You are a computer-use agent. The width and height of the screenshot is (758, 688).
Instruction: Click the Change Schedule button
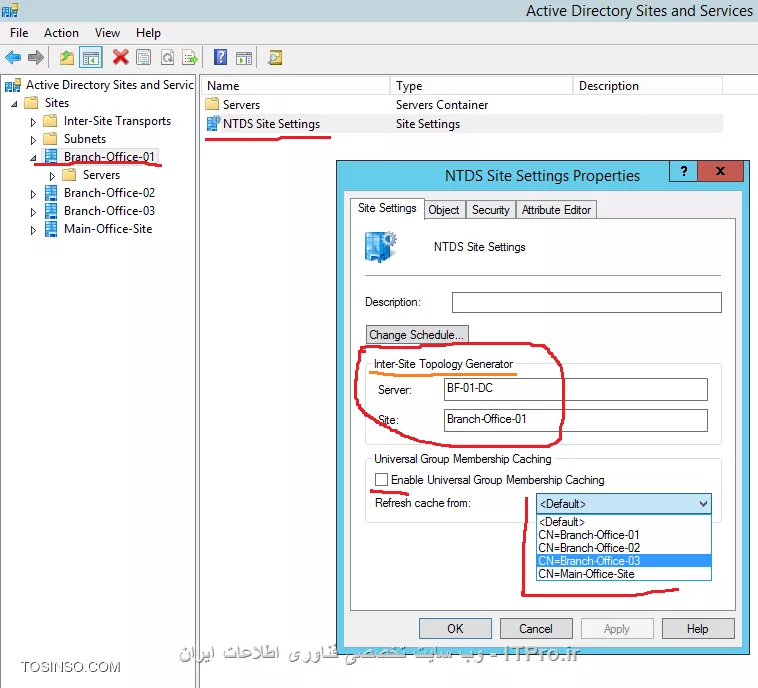click(417, 335)
